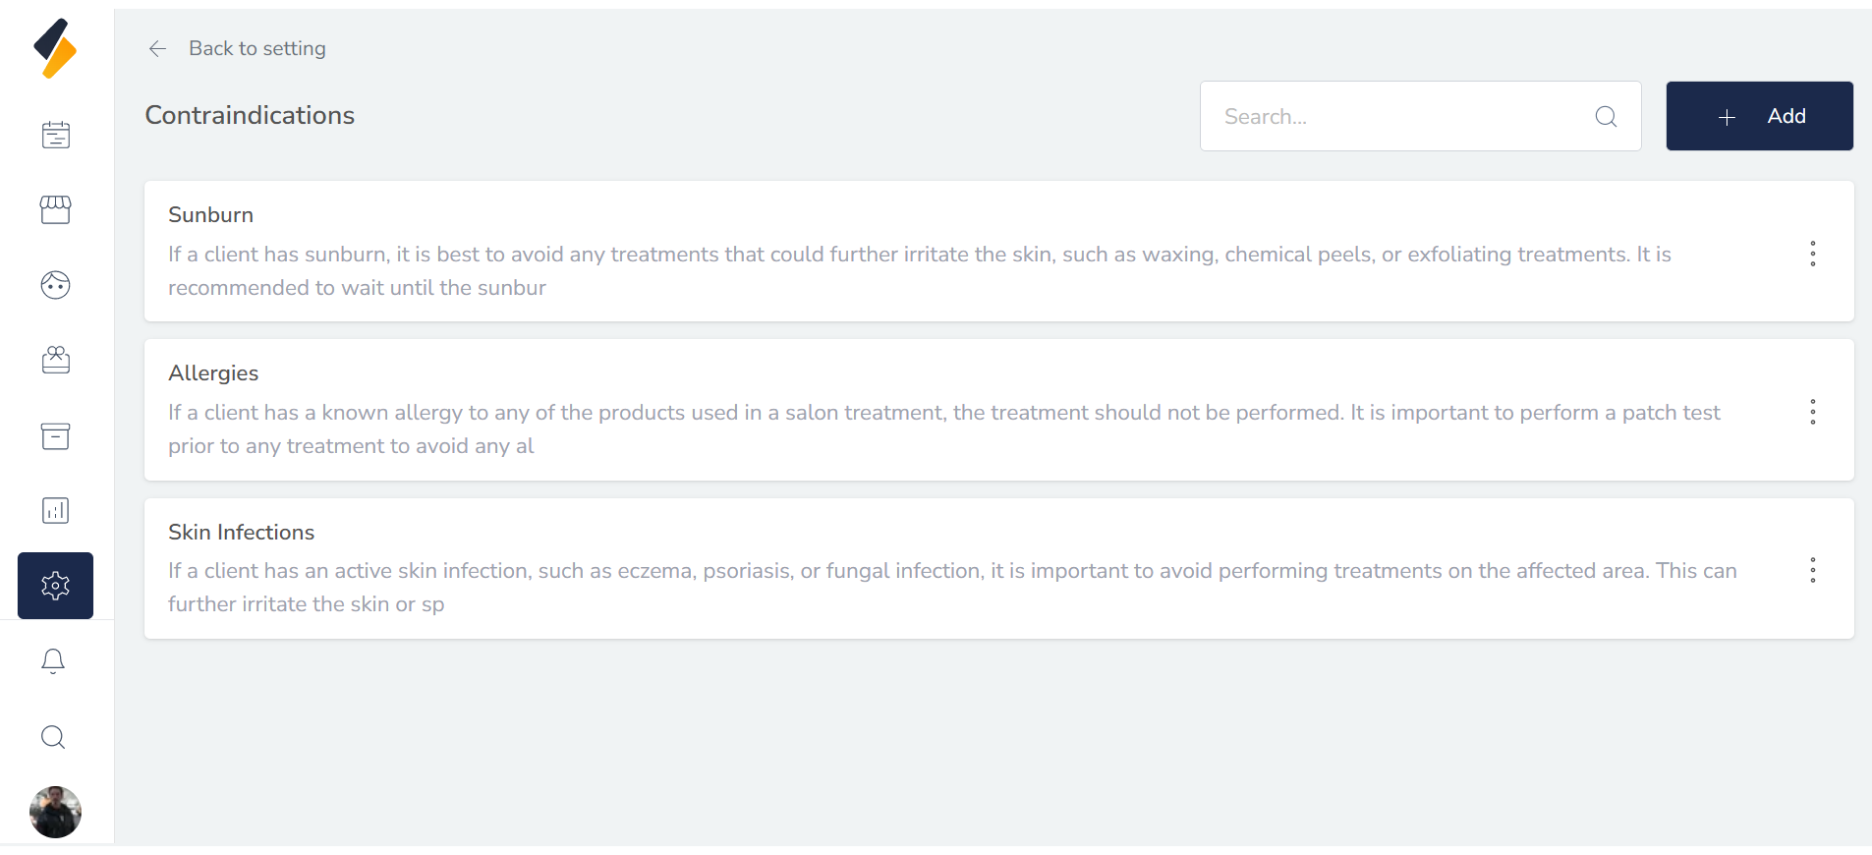Open the store icon in sidebar

click(x=56, y=210)
